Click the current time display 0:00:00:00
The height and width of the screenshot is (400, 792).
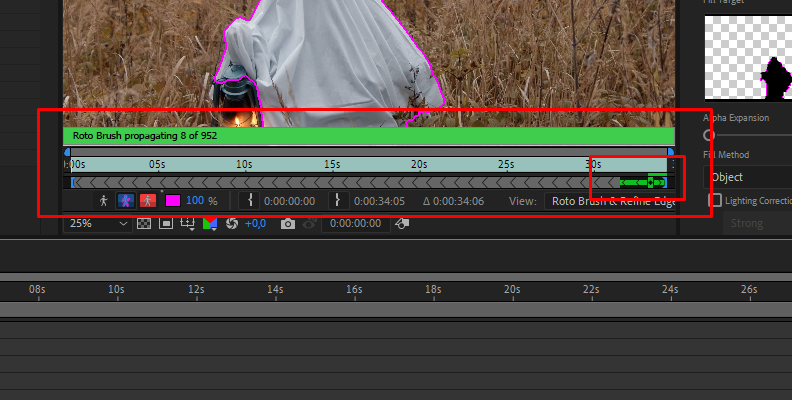(x=356, y=223)
